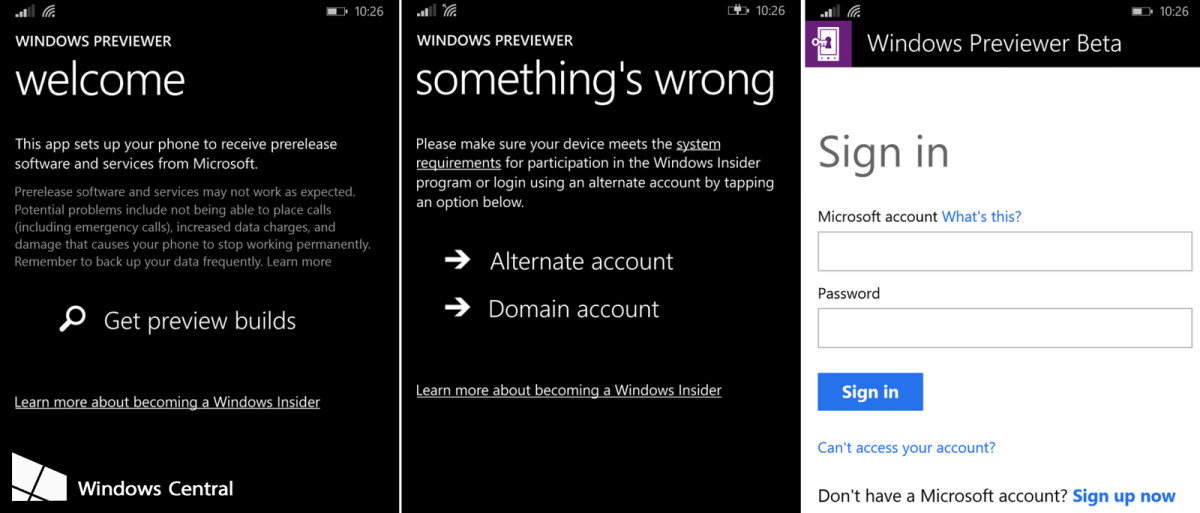This screenshot has width=1200, height=513.
Task: Tap the Sign up now link
Action: click(x=1124, y=496)
